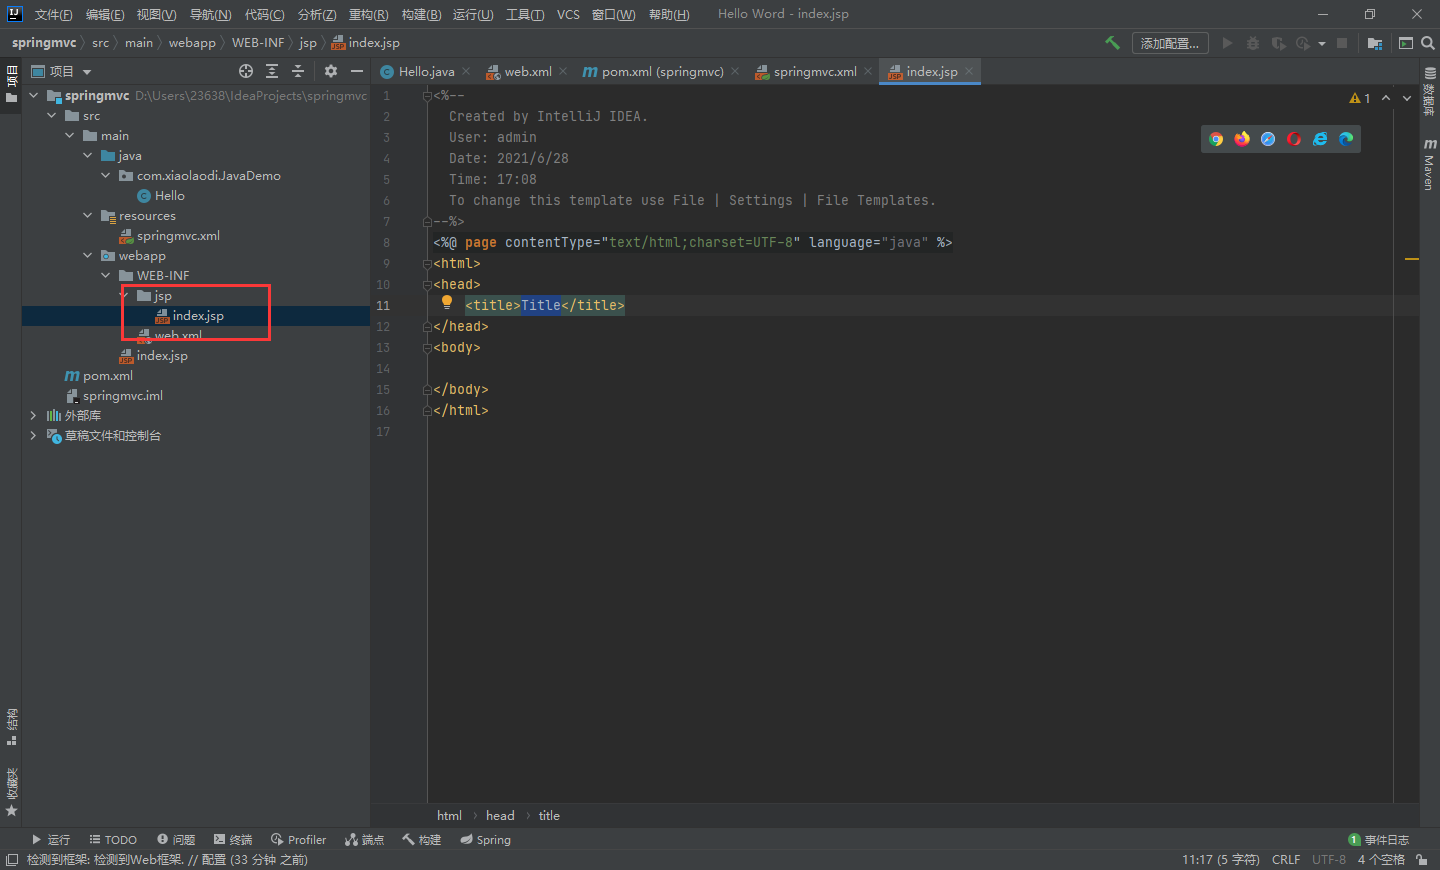Screen dimensions: 1440x870
Task: Open the 终端 terminal tool window
Action: [x=233, y=840]
